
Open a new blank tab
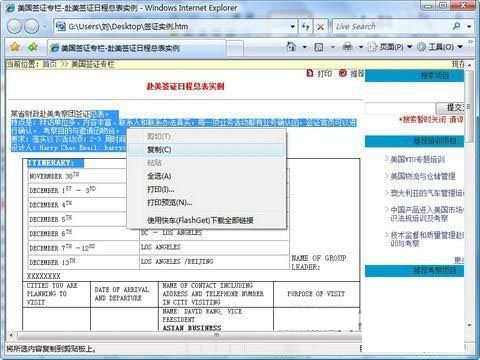(235, 48)
